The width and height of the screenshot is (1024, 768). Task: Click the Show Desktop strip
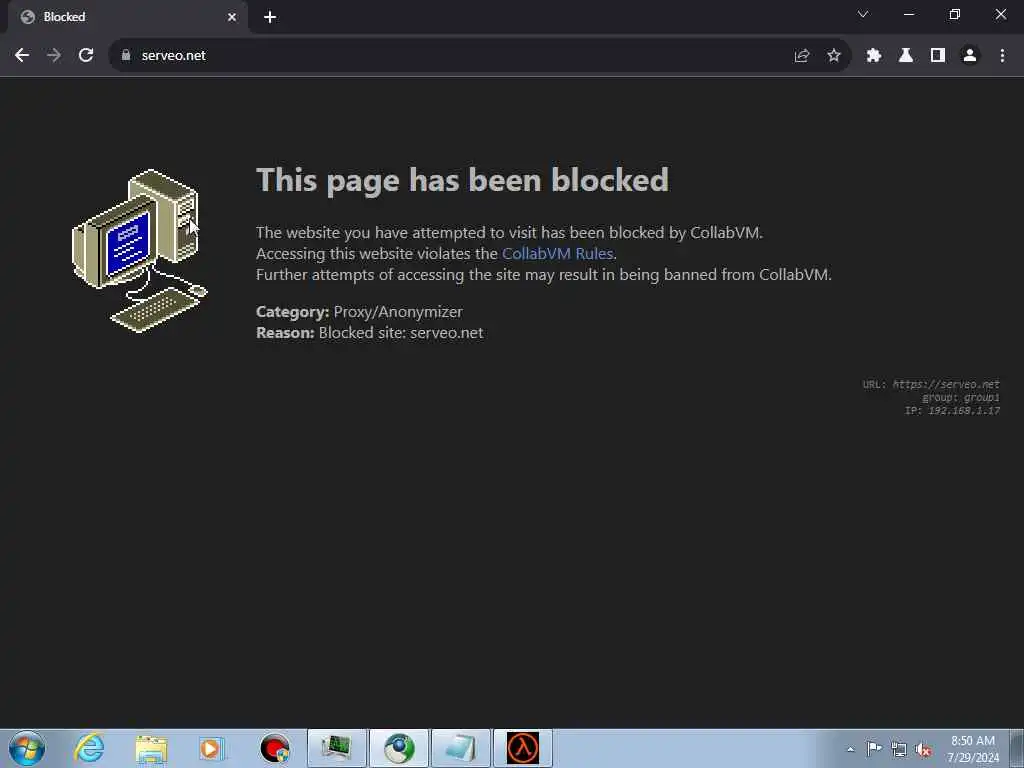[x=1017, y=748]
